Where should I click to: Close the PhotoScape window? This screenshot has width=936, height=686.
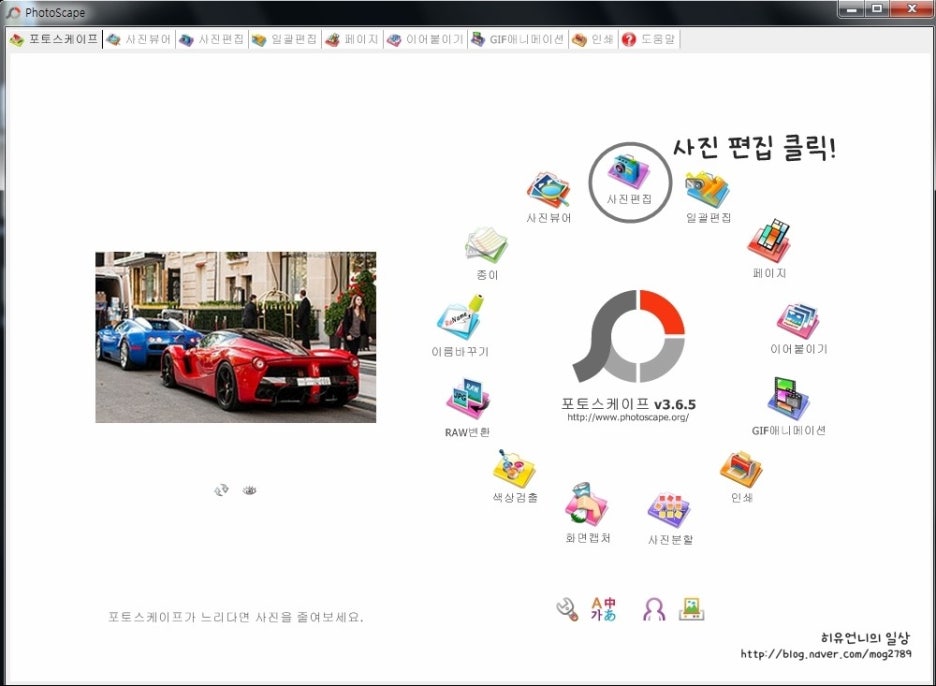pos(912,9)
